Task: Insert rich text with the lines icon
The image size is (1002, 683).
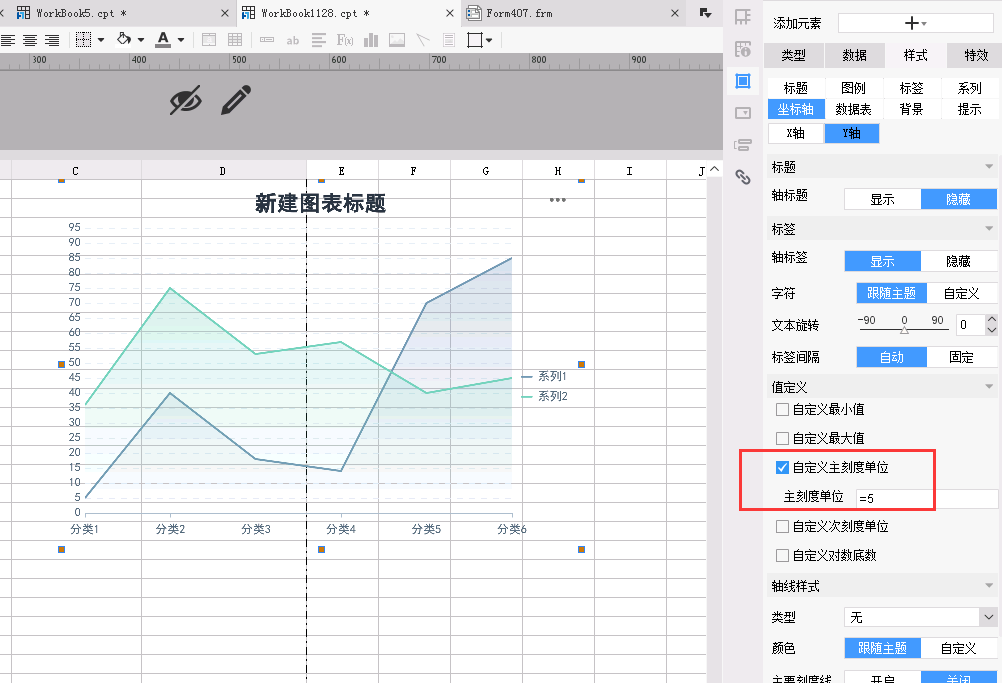Action: (x=319, y=40)
